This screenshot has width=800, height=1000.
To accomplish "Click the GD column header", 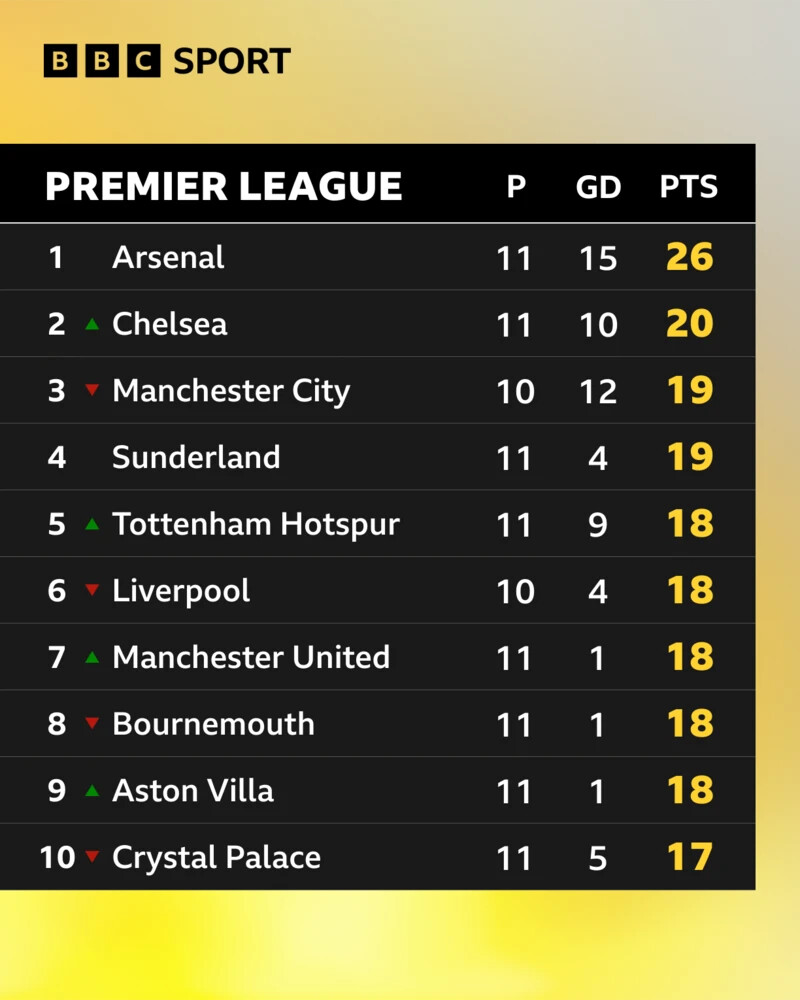I will [x=598, y=187].
